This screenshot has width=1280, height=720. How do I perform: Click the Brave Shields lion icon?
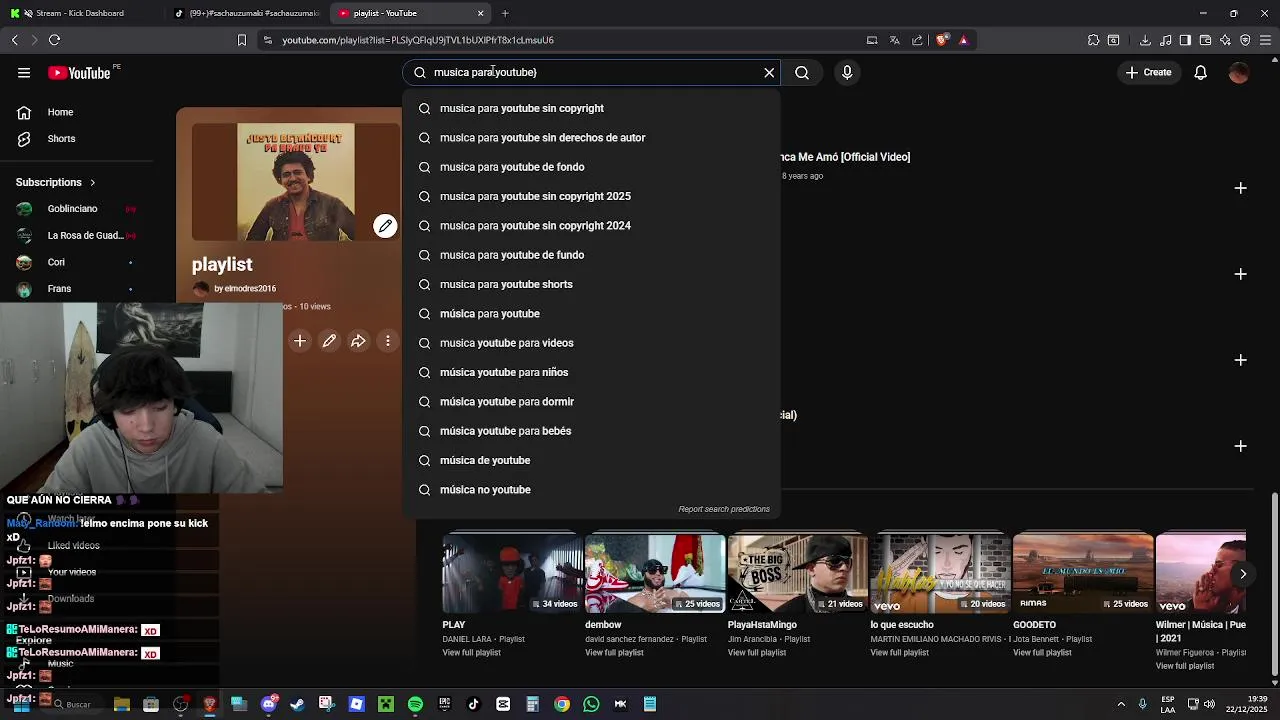coord(942,40)
